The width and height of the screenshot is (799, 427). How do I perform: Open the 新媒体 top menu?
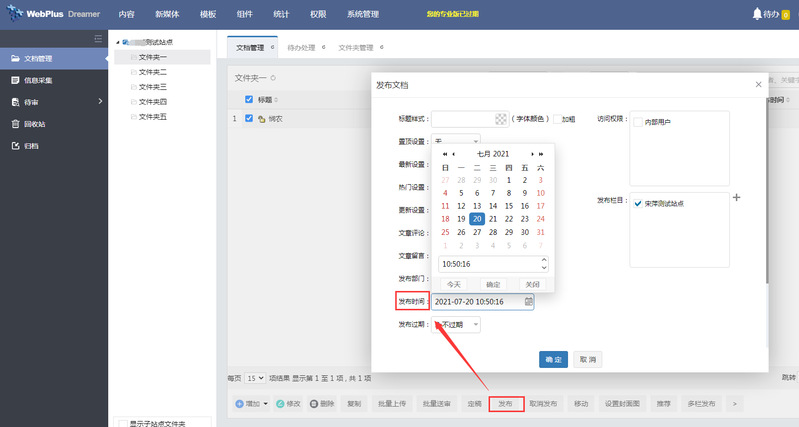[x=167, y=14]
